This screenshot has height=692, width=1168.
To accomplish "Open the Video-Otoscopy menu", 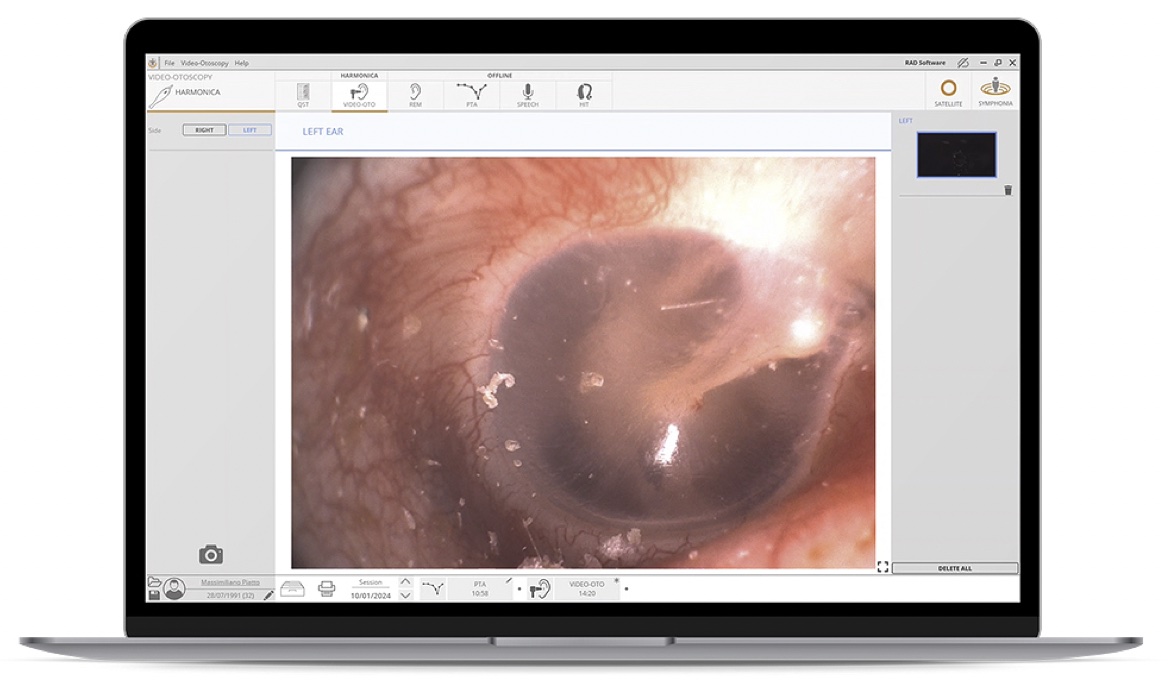I will click(x=205, y=63).
